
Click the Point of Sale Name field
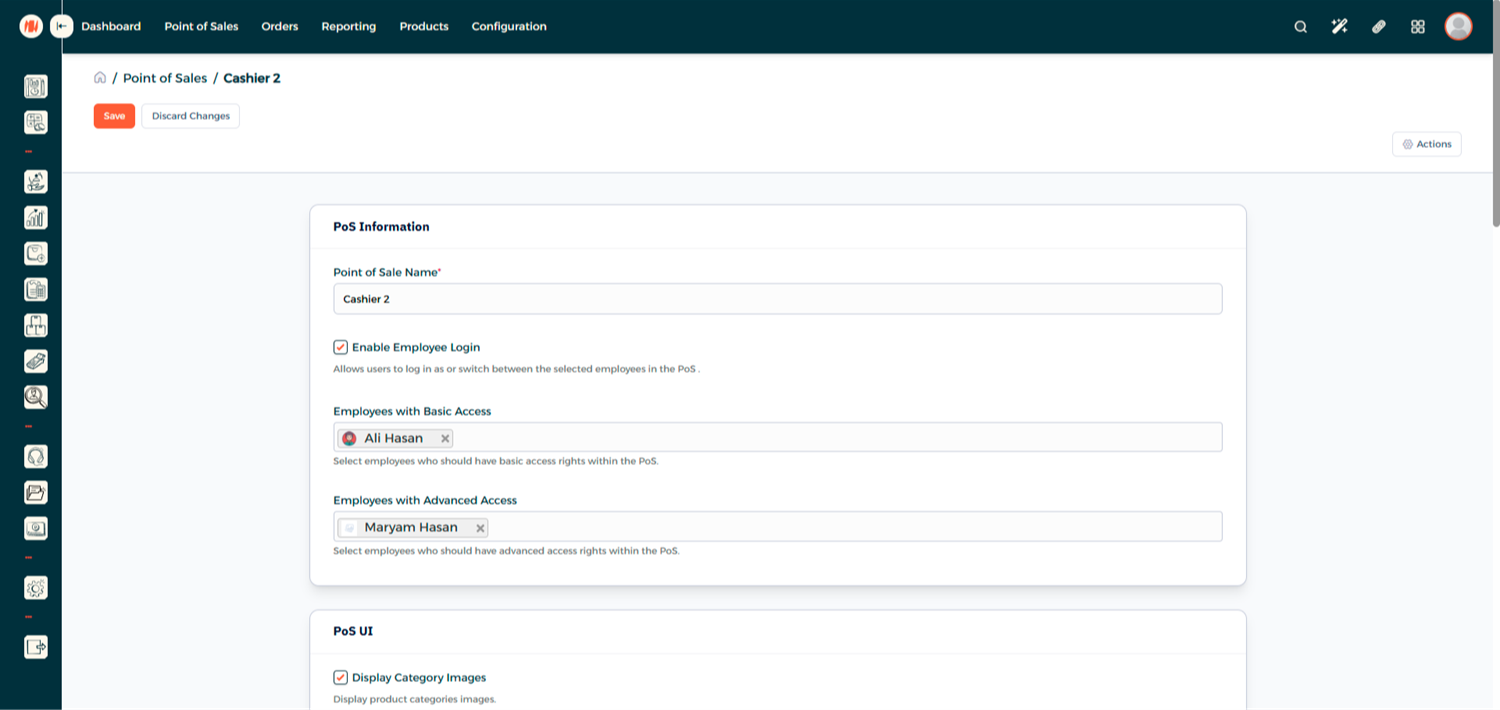point(777,299)
